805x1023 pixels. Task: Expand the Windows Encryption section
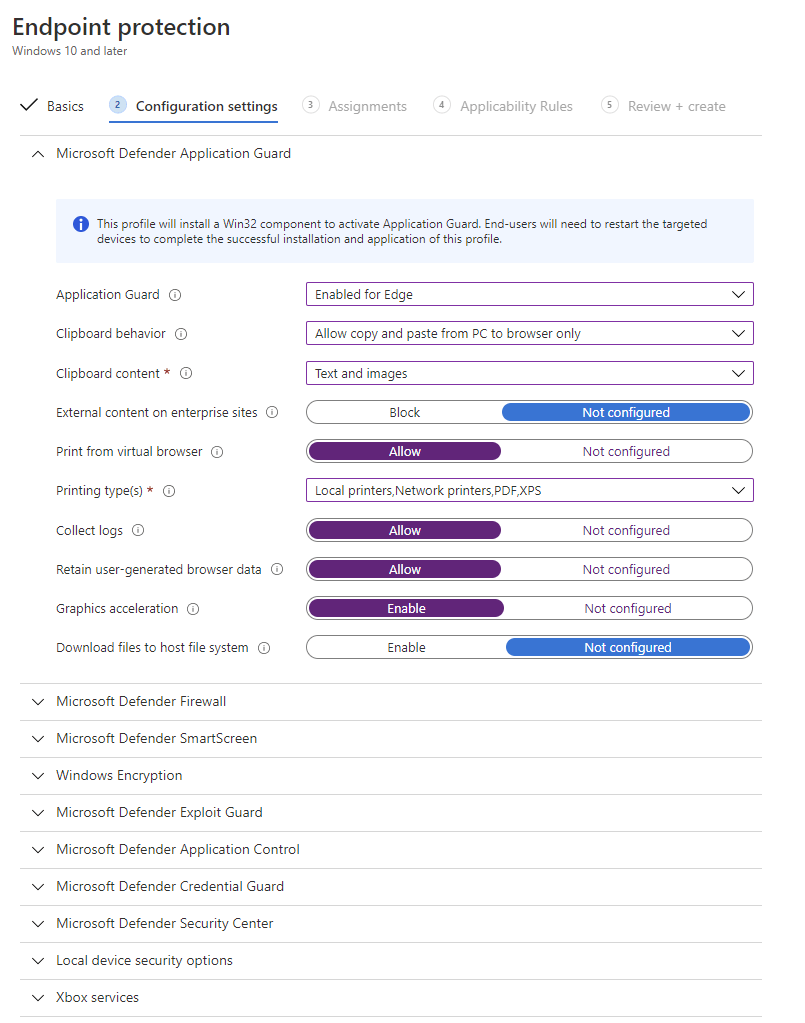pyautogui.click(x=119, y=775)
